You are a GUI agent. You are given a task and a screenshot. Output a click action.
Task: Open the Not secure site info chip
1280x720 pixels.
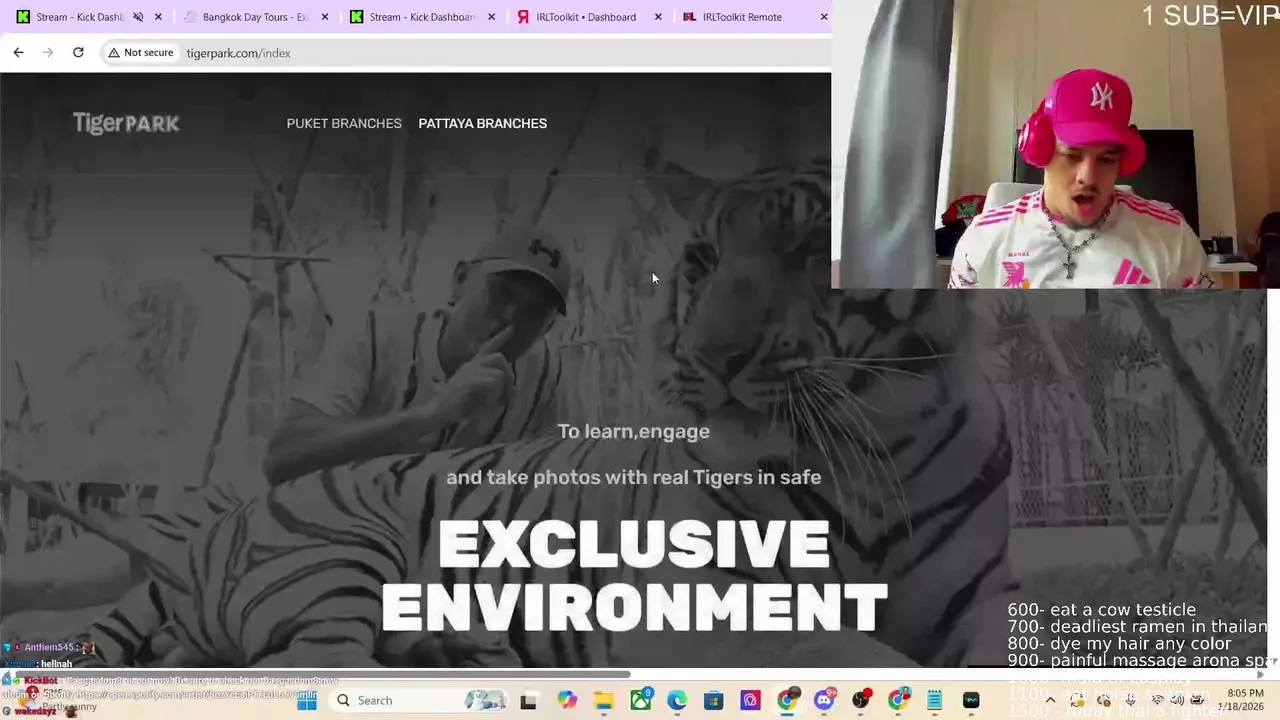pos(141,52)
